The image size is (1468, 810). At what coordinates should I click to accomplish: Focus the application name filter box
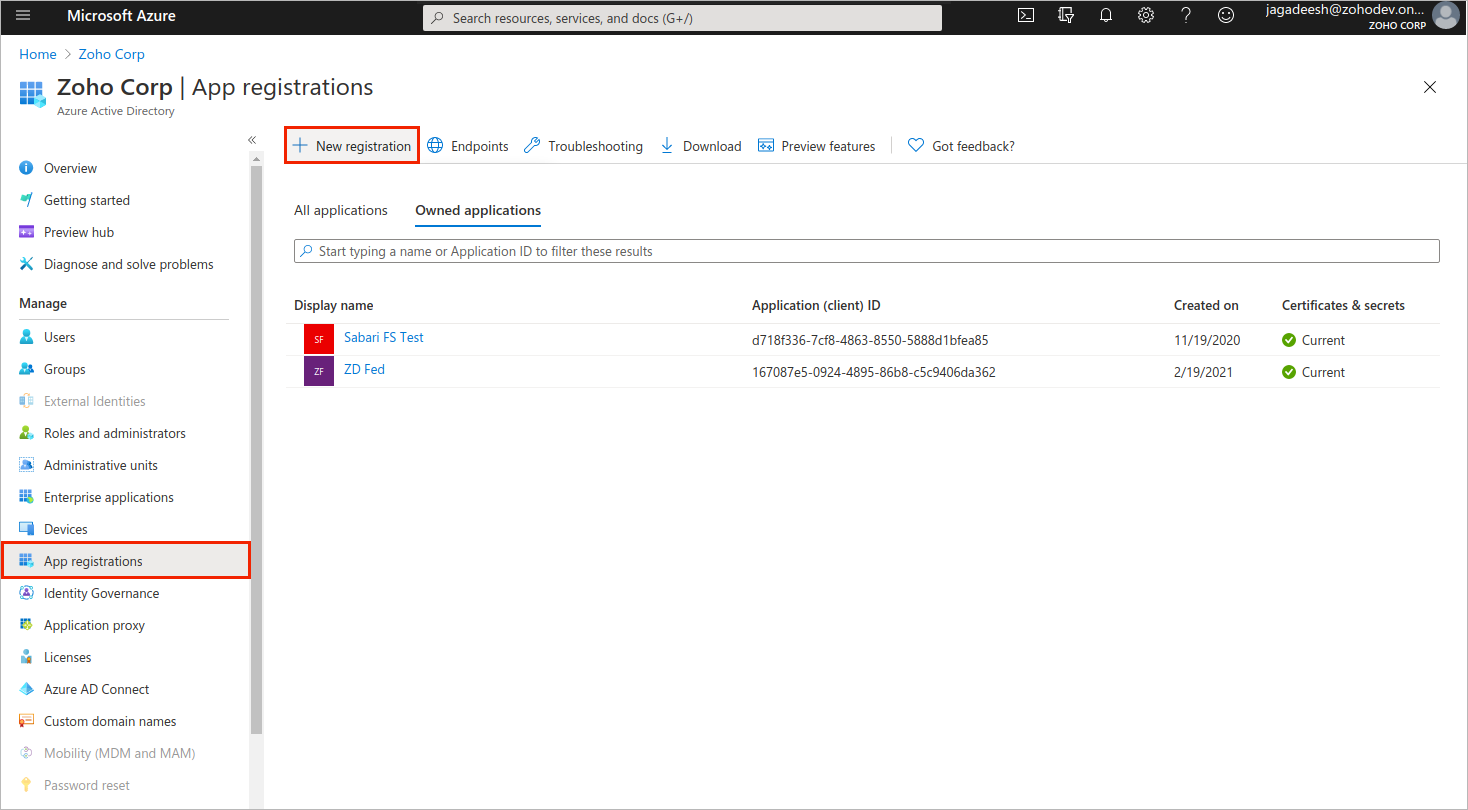point(867,251)
